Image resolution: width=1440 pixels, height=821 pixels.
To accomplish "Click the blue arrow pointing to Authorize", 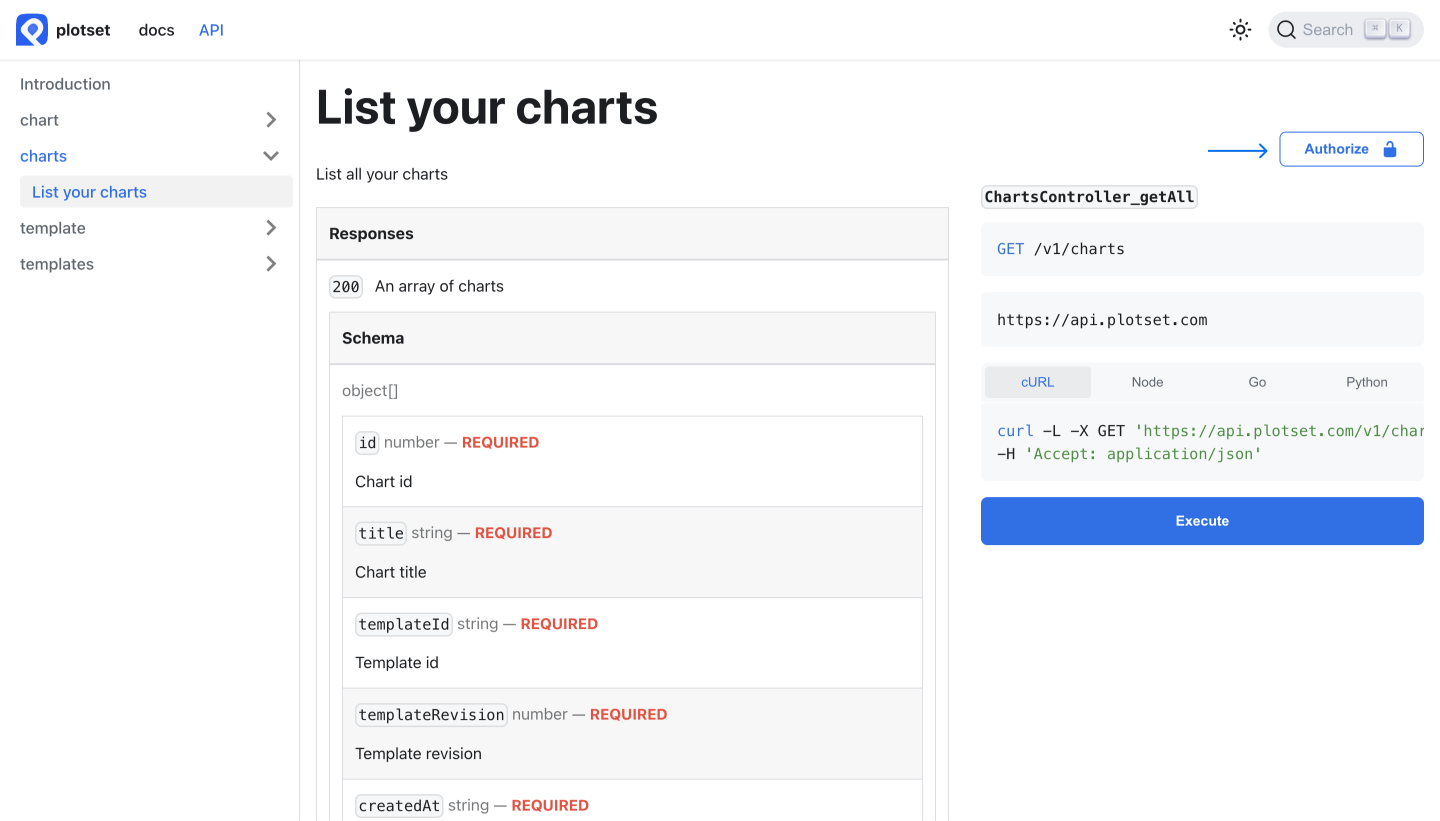I will (x=1237, y=149).
